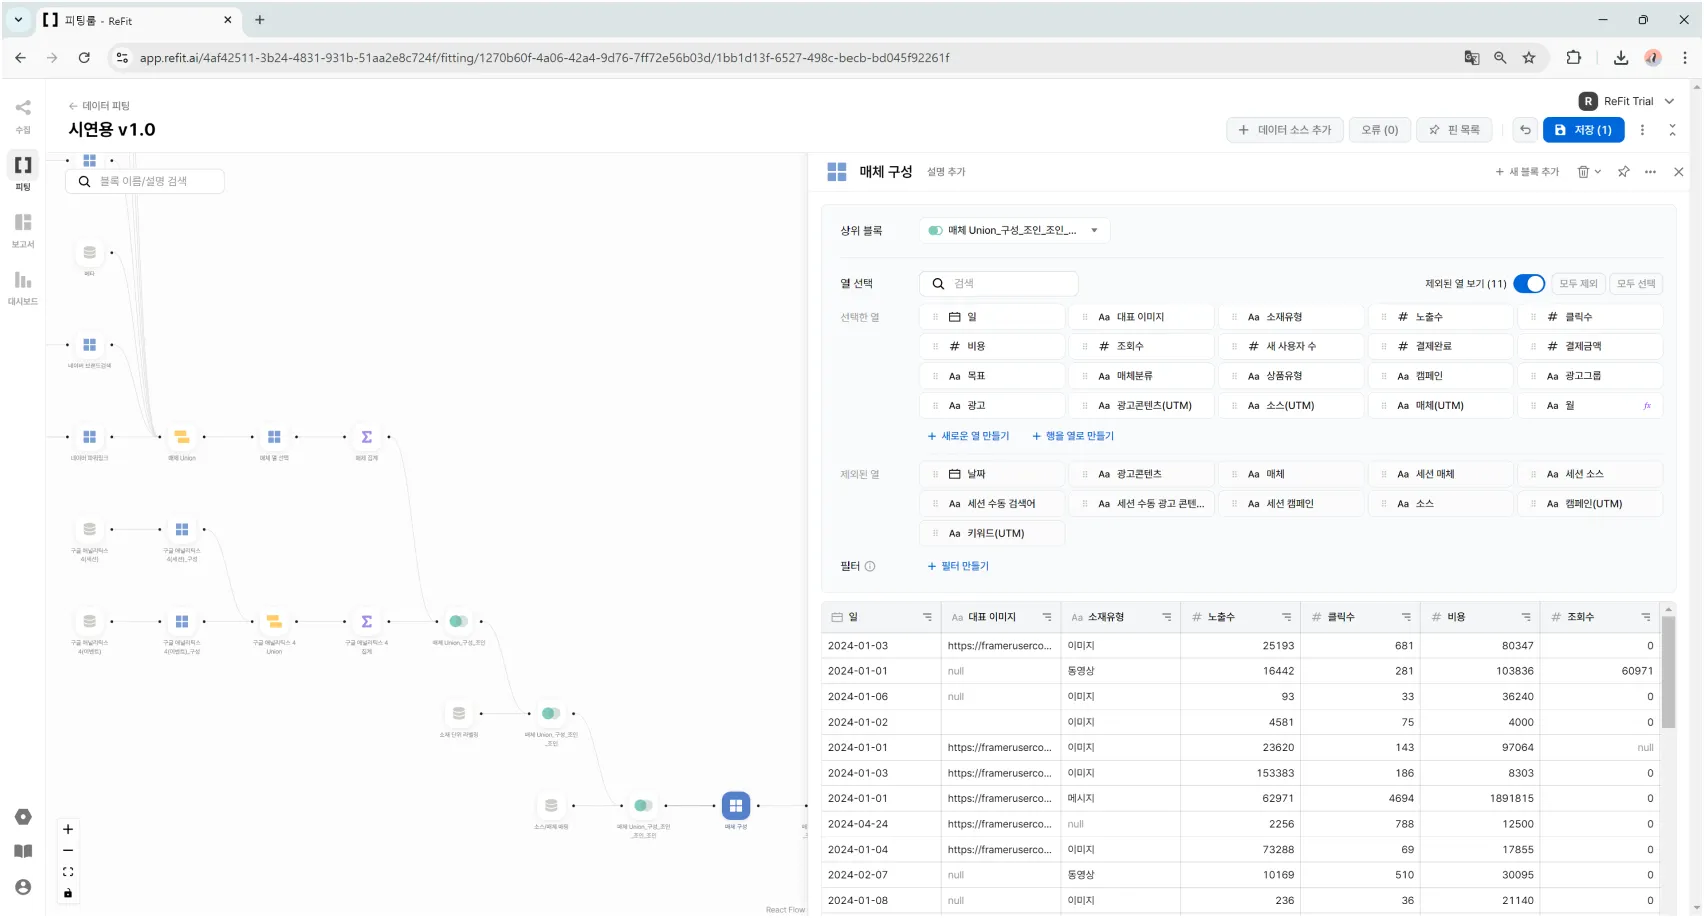Viewport: 1704px width, 918px height.
Task: Click 설명 추가 next to block title
Action: [946, 172]
